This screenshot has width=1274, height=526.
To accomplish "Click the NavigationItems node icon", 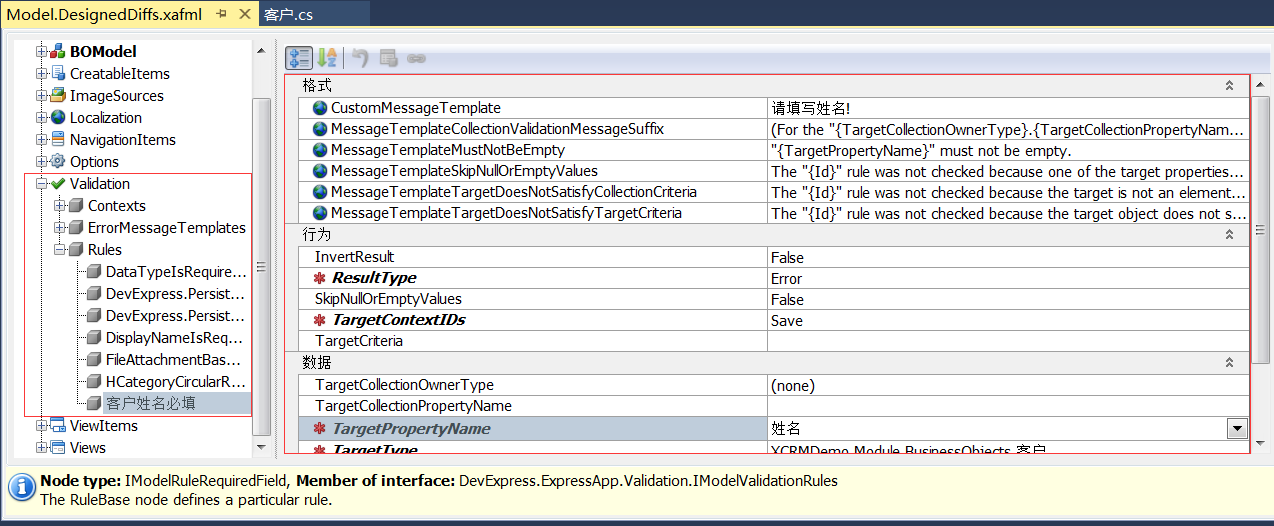I will pyautogui.click(x=58, y=139).
